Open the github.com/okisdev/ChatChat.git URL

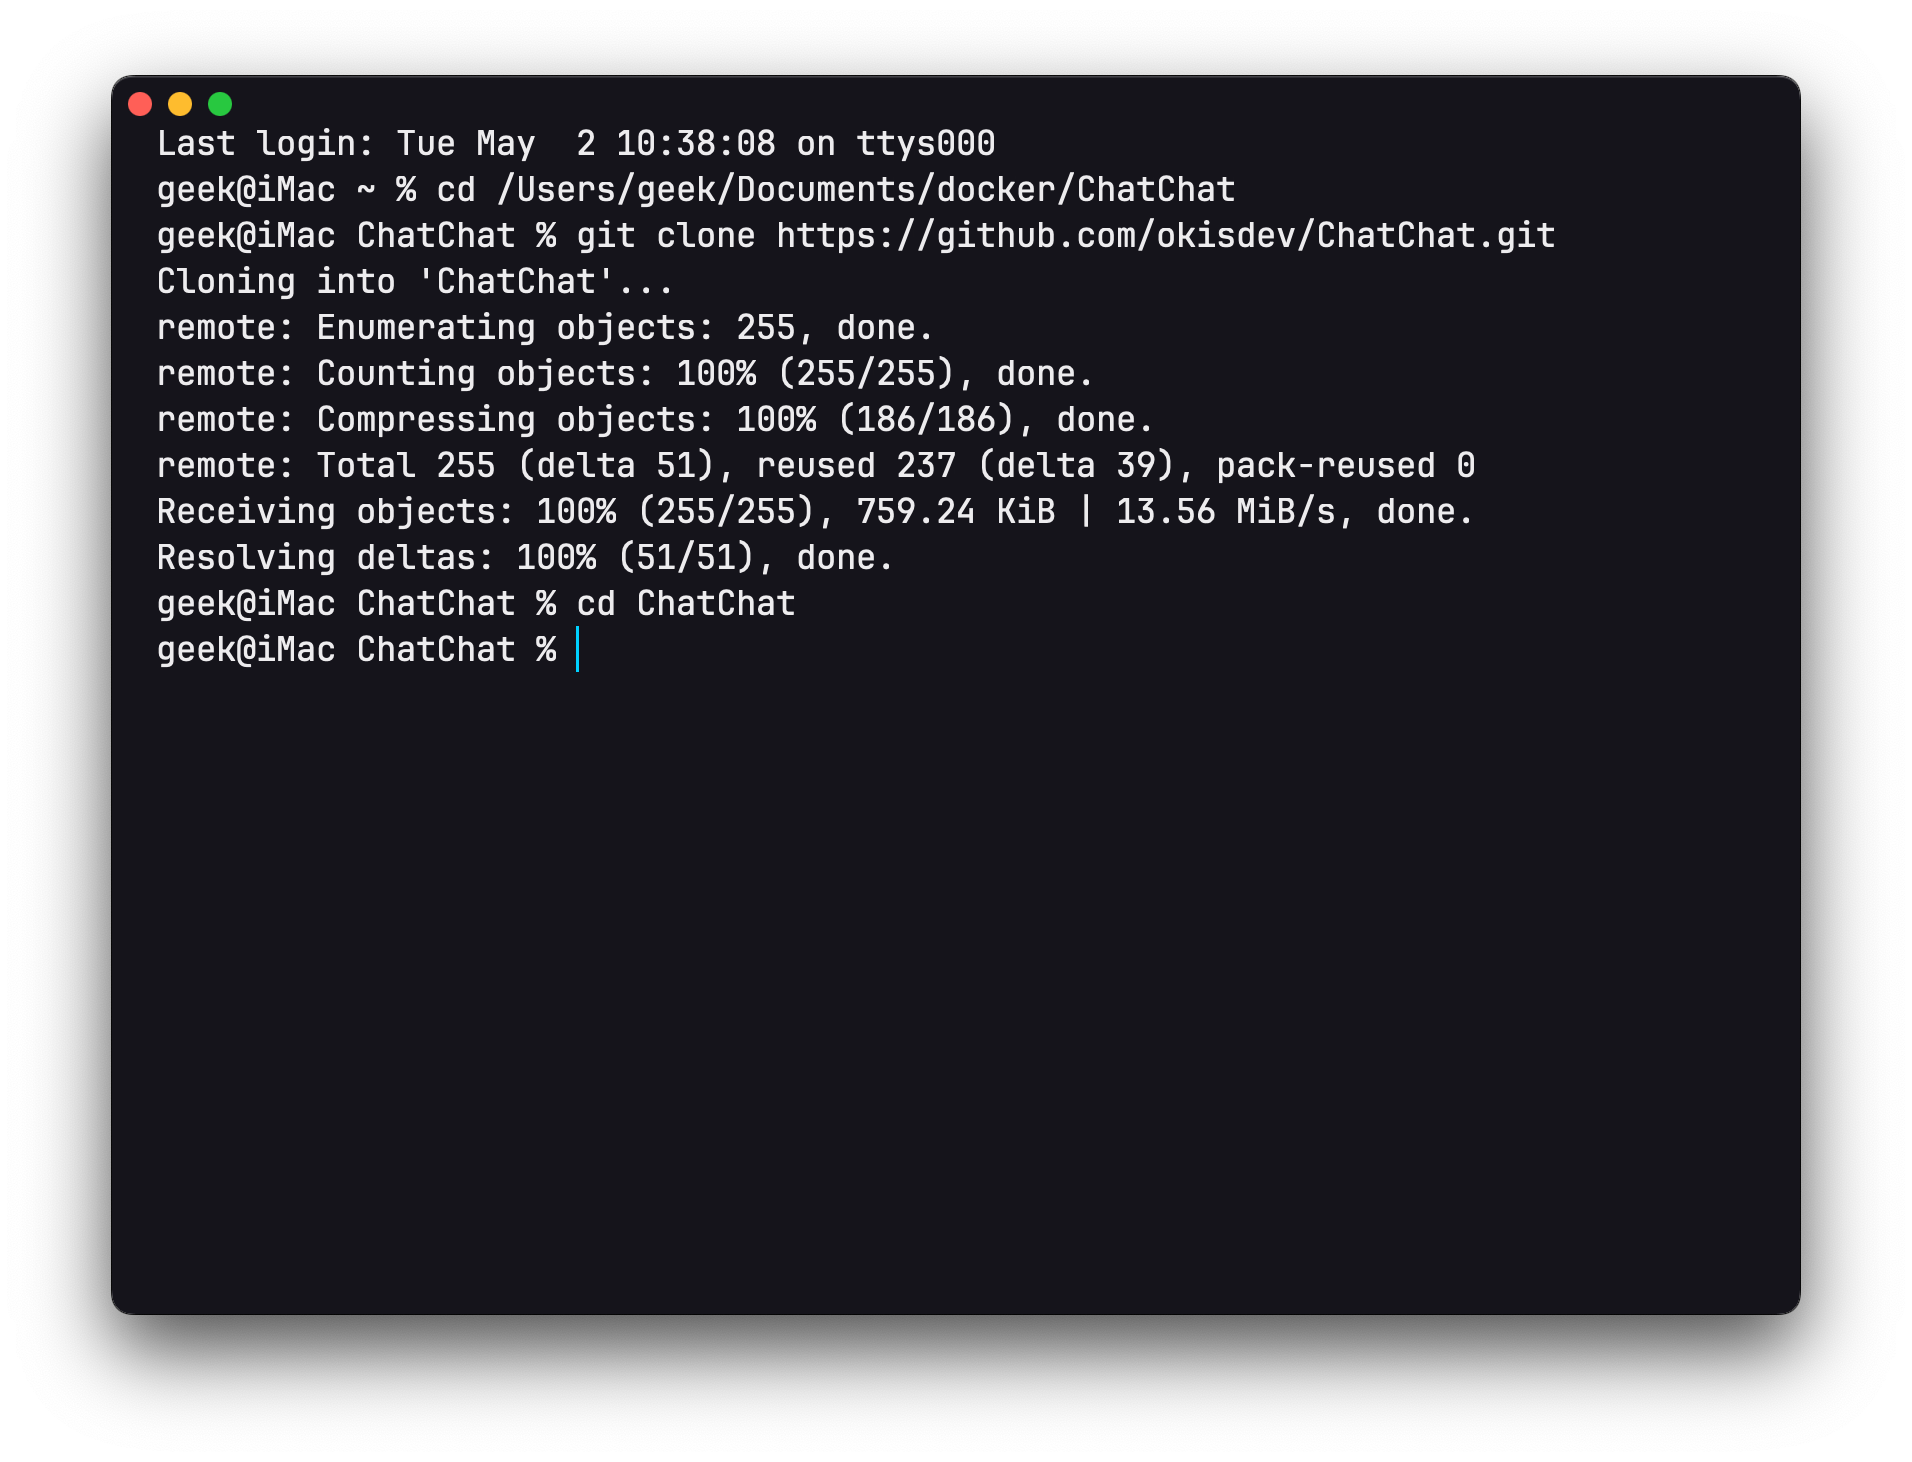click(x=1165, y=236)
